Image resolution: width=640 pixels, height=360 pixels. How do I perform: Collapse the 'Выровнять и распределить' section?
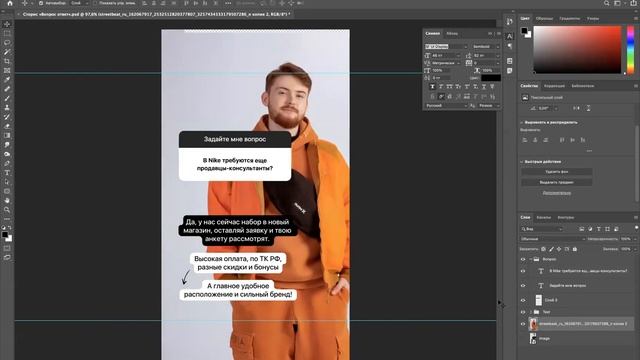[x=522, y=122]
